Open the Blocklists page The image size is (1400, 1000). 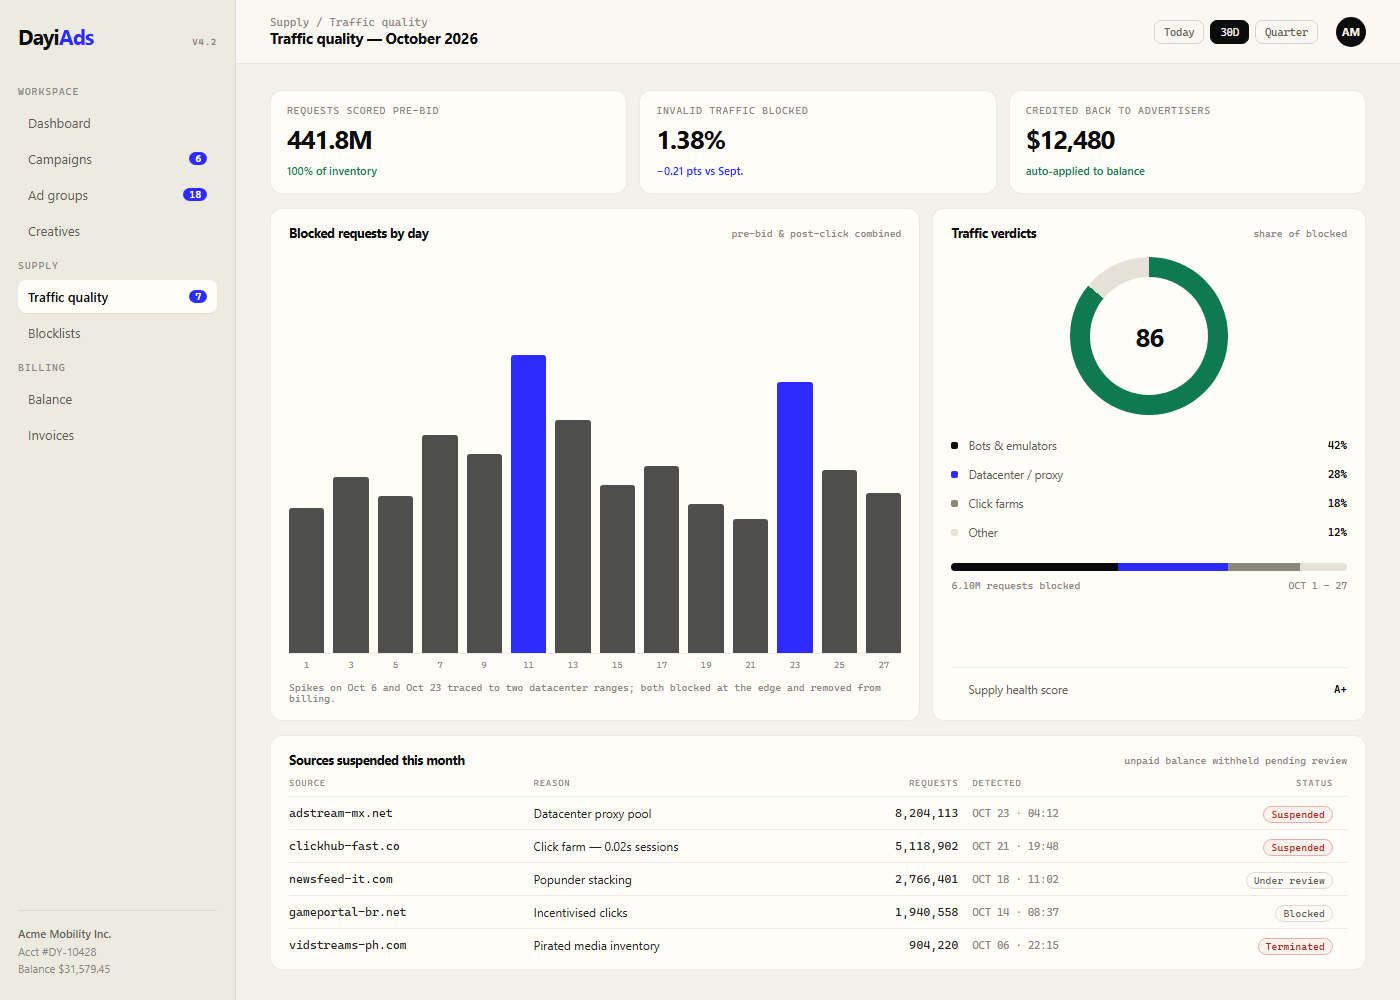click(117, 333)
